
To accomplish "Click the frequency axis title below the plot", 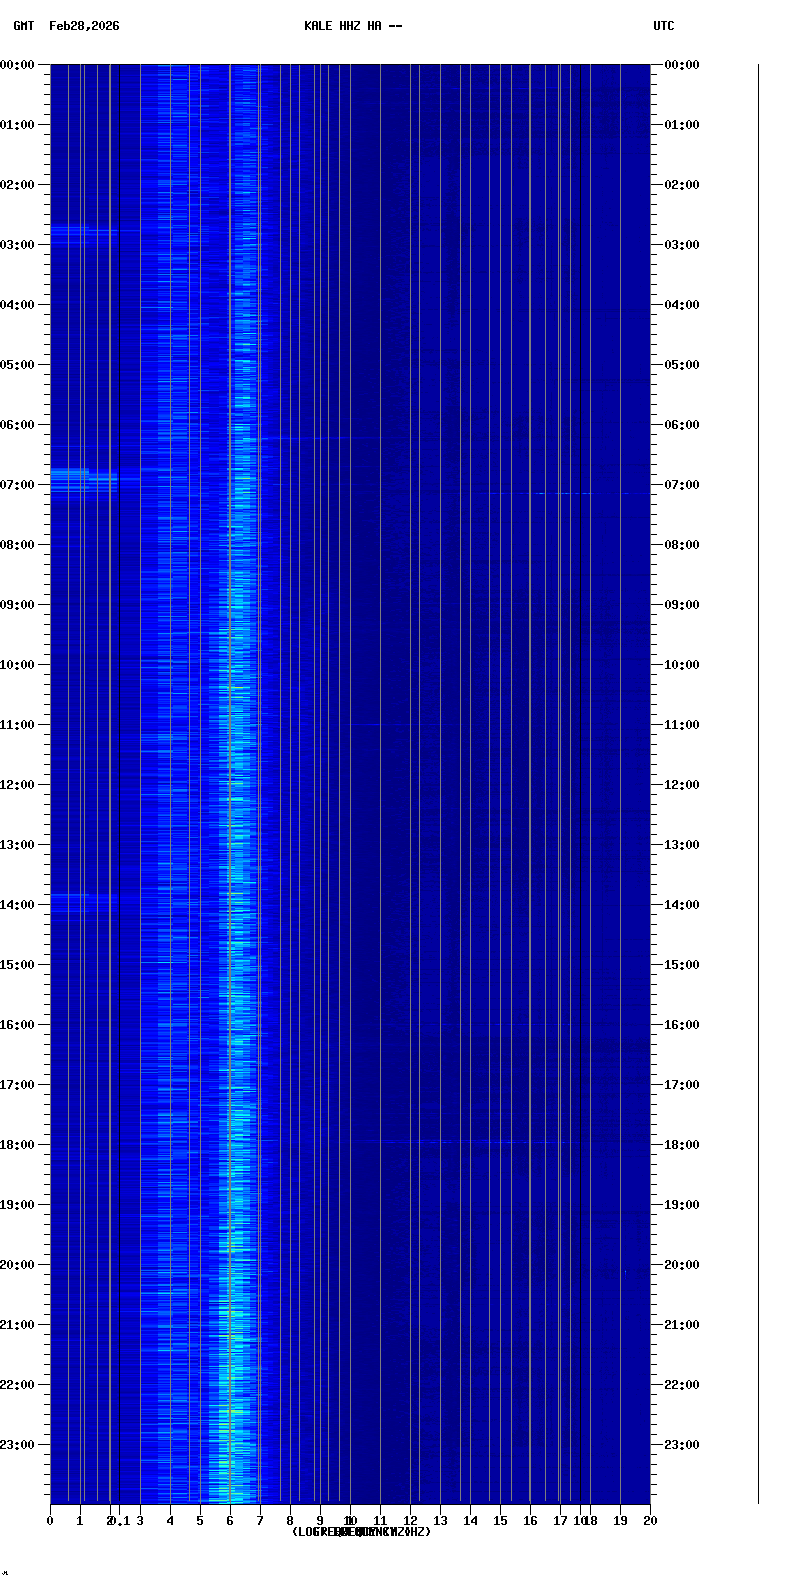I will point(361,1532).
